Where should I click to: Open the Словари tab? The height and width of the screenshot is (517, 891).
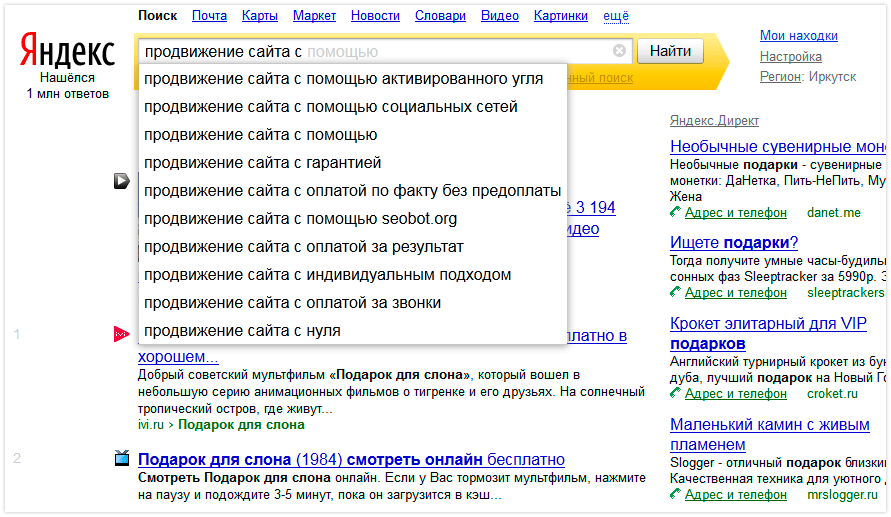pyautogui.click(x=440, y=16)
